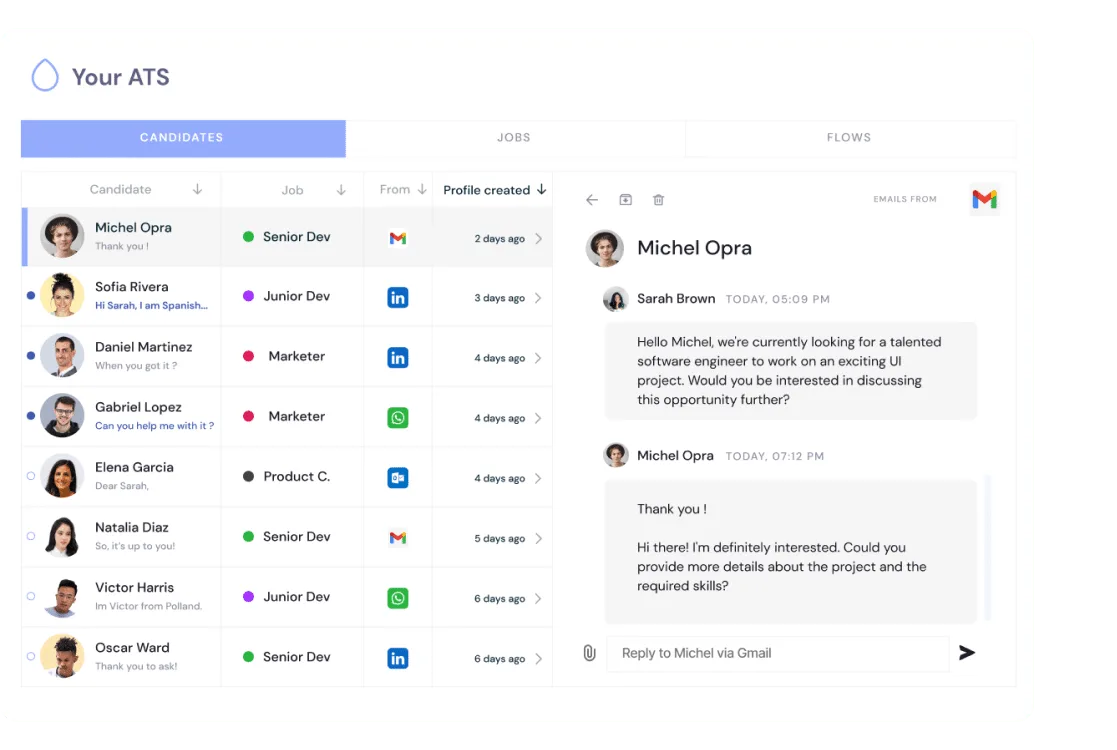Viewport: 1117px width, 750px height.
Task: Click the Your ATS droplet logo
Action: point(45,75)
